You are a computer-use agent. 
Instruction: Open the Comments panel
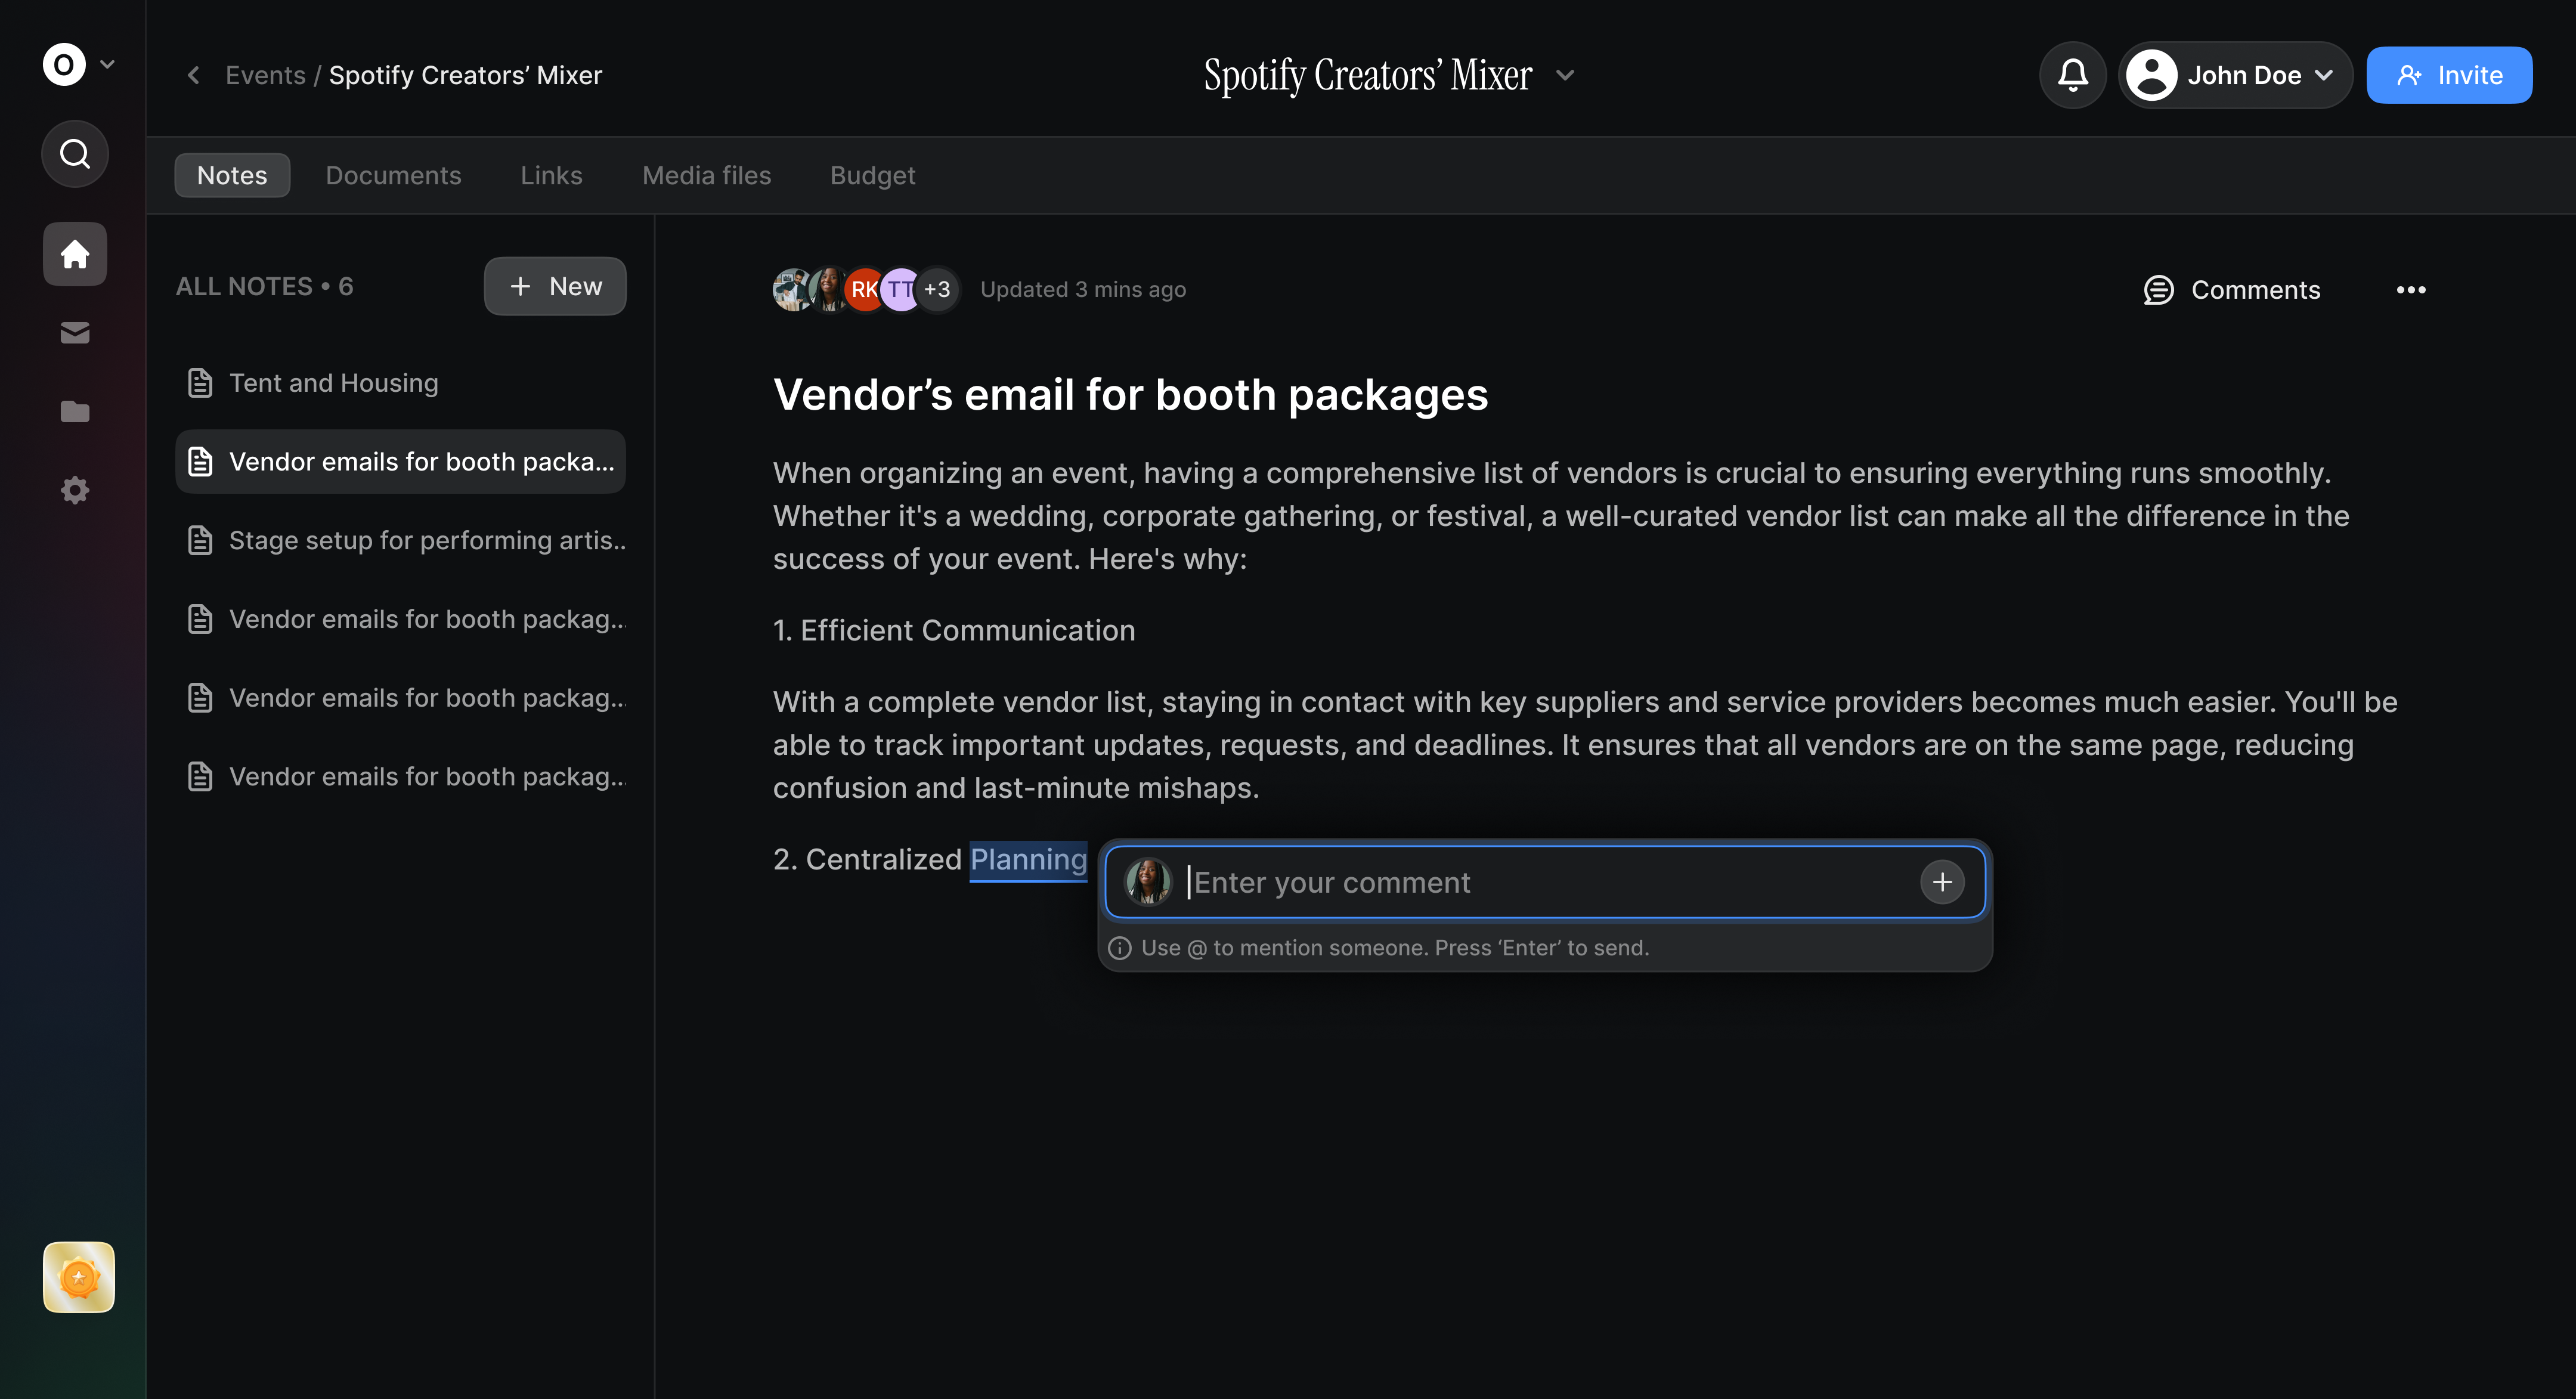[2232, 290]
